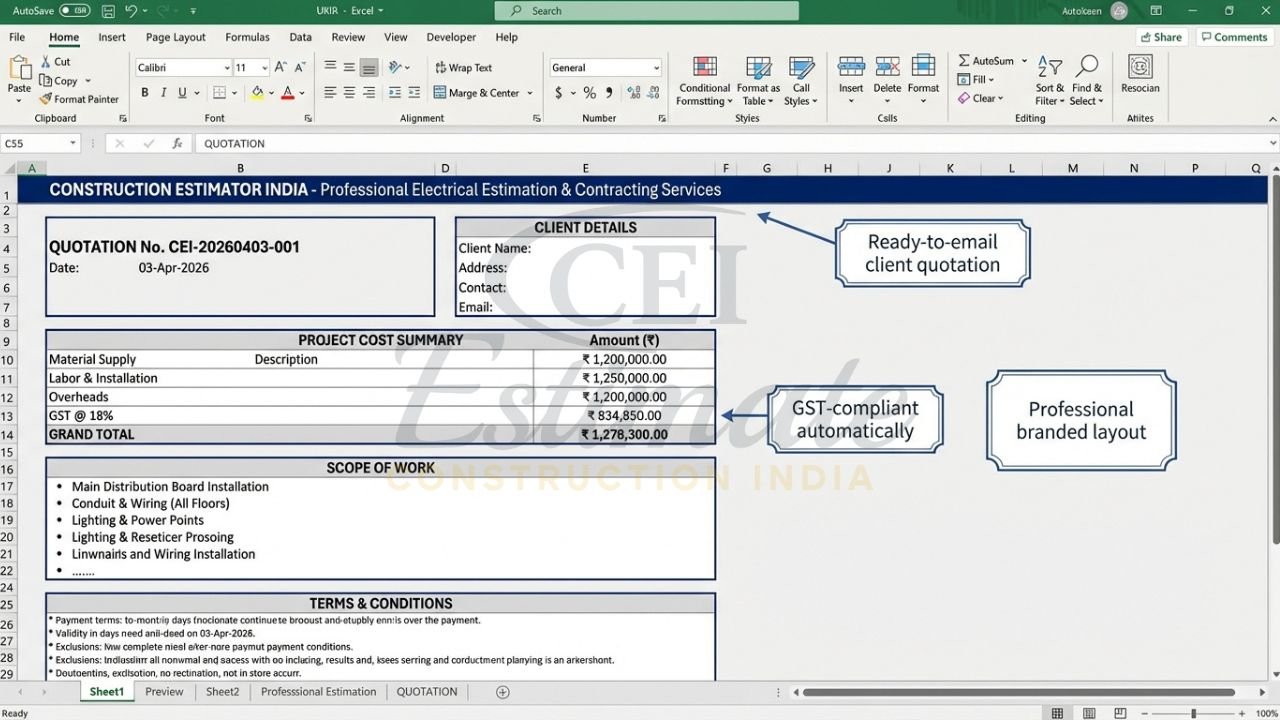Click the Decrease Indent icon
The height and width of the screenshot is (720, 1280).
point(395,92)
